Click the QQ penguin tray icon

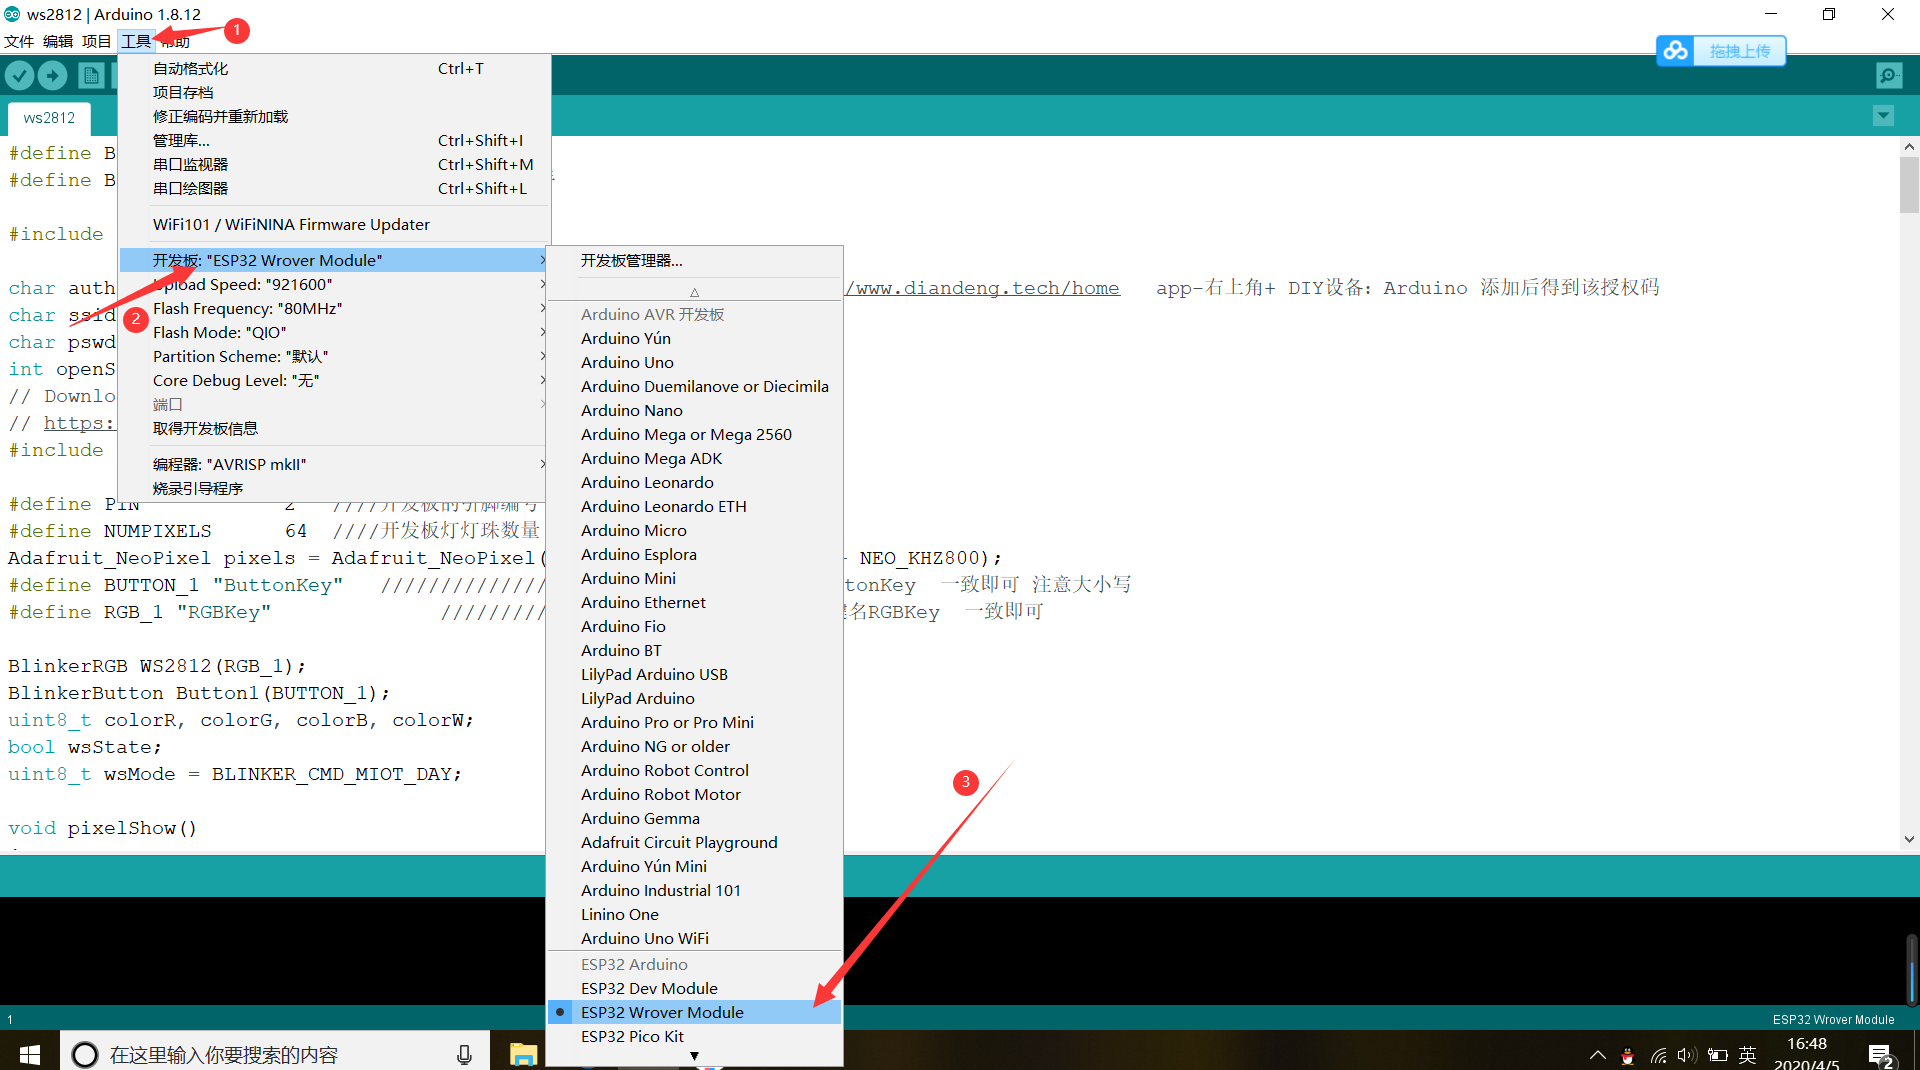(1628, 1056)
